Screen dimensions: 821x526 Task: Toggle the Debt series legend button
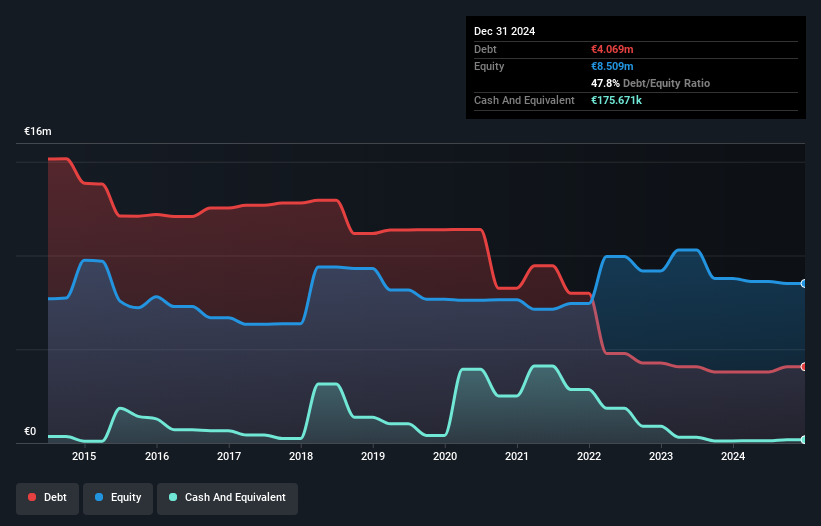(48, 498)
